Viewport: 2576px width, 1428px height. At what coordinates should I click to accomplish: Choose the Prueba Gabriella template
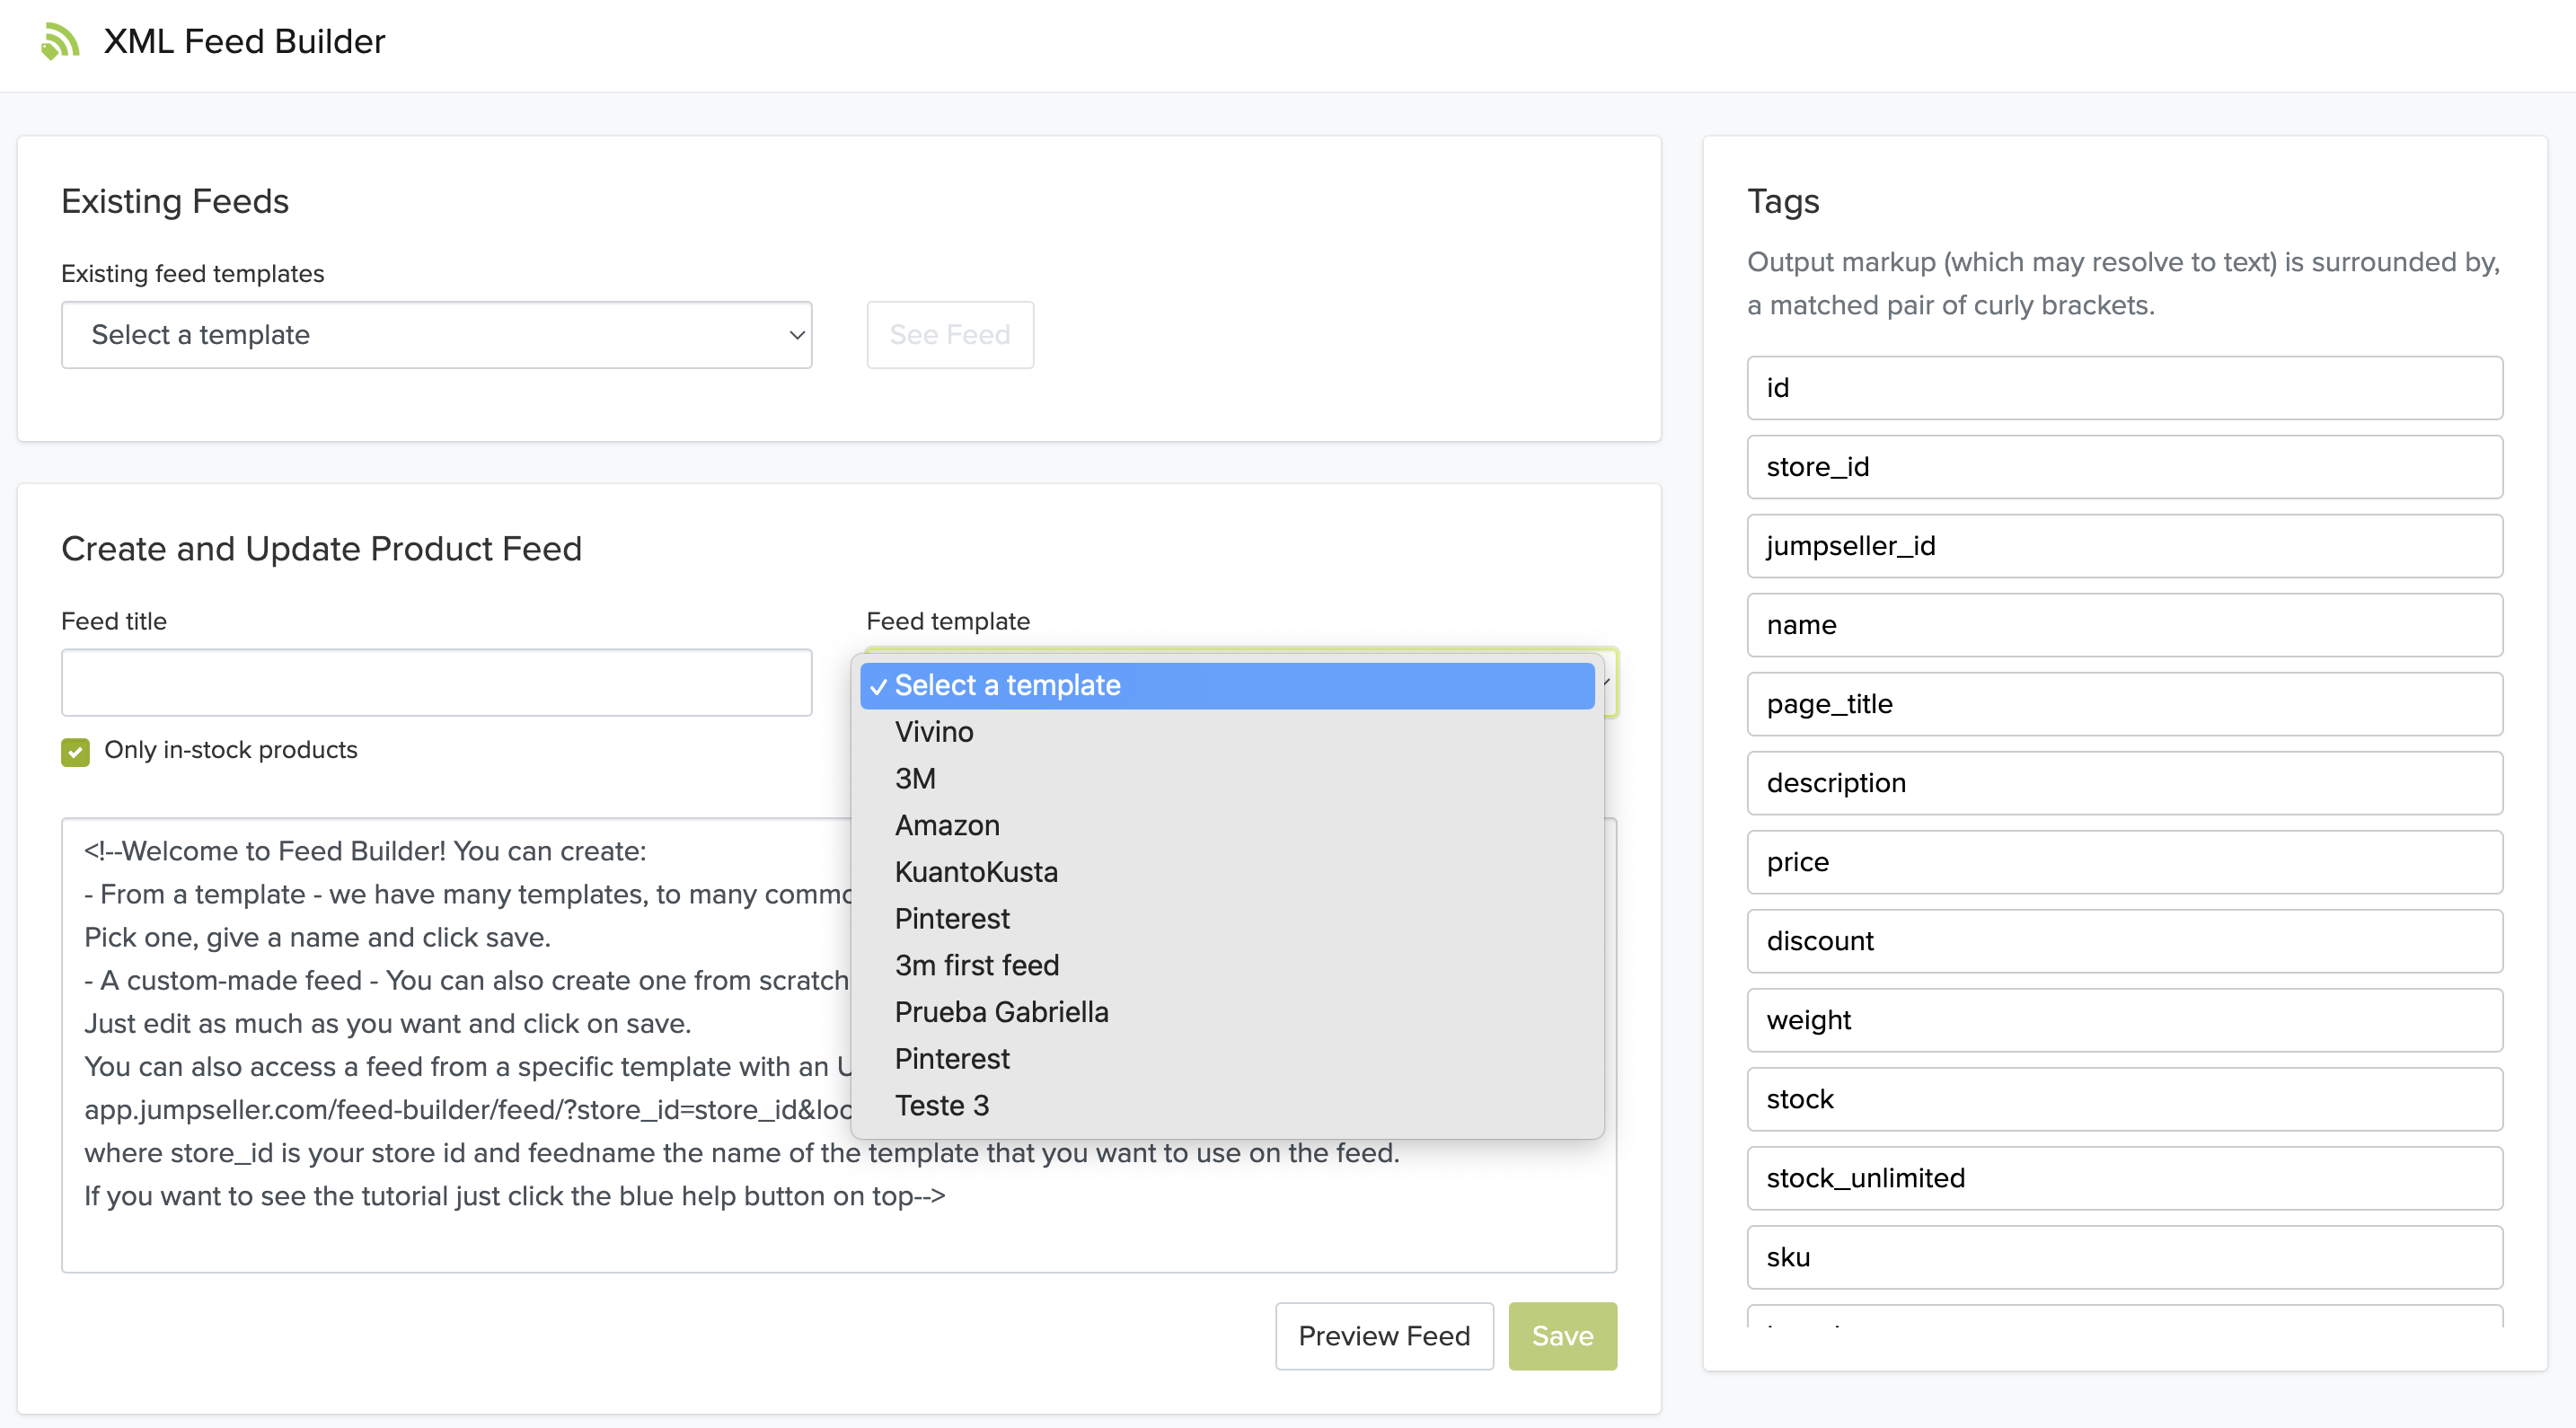coord(1001,1012)
